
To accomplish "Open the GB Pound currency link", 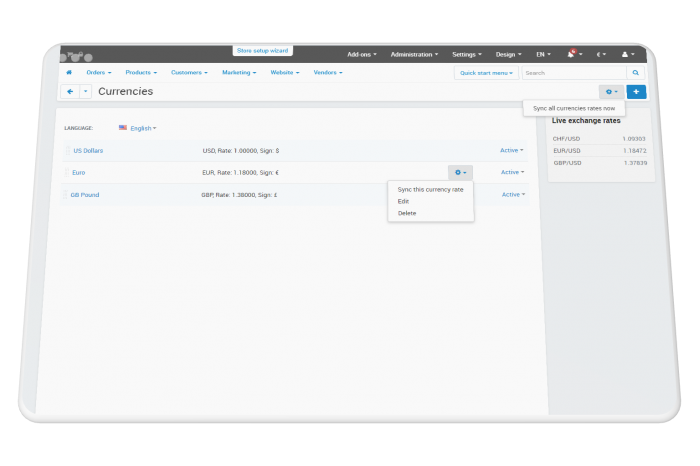I will pyautogui.click(x=85, y=195).
